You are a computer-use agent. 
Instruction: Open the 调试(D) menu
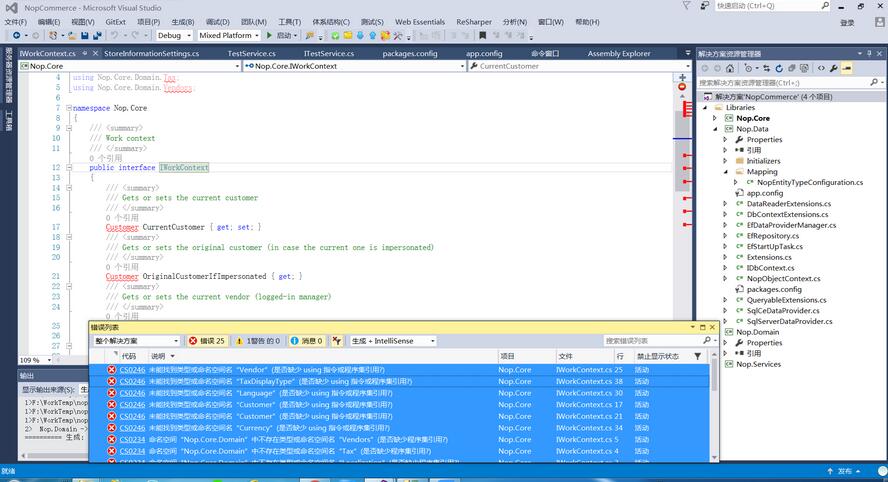[217, 21]
